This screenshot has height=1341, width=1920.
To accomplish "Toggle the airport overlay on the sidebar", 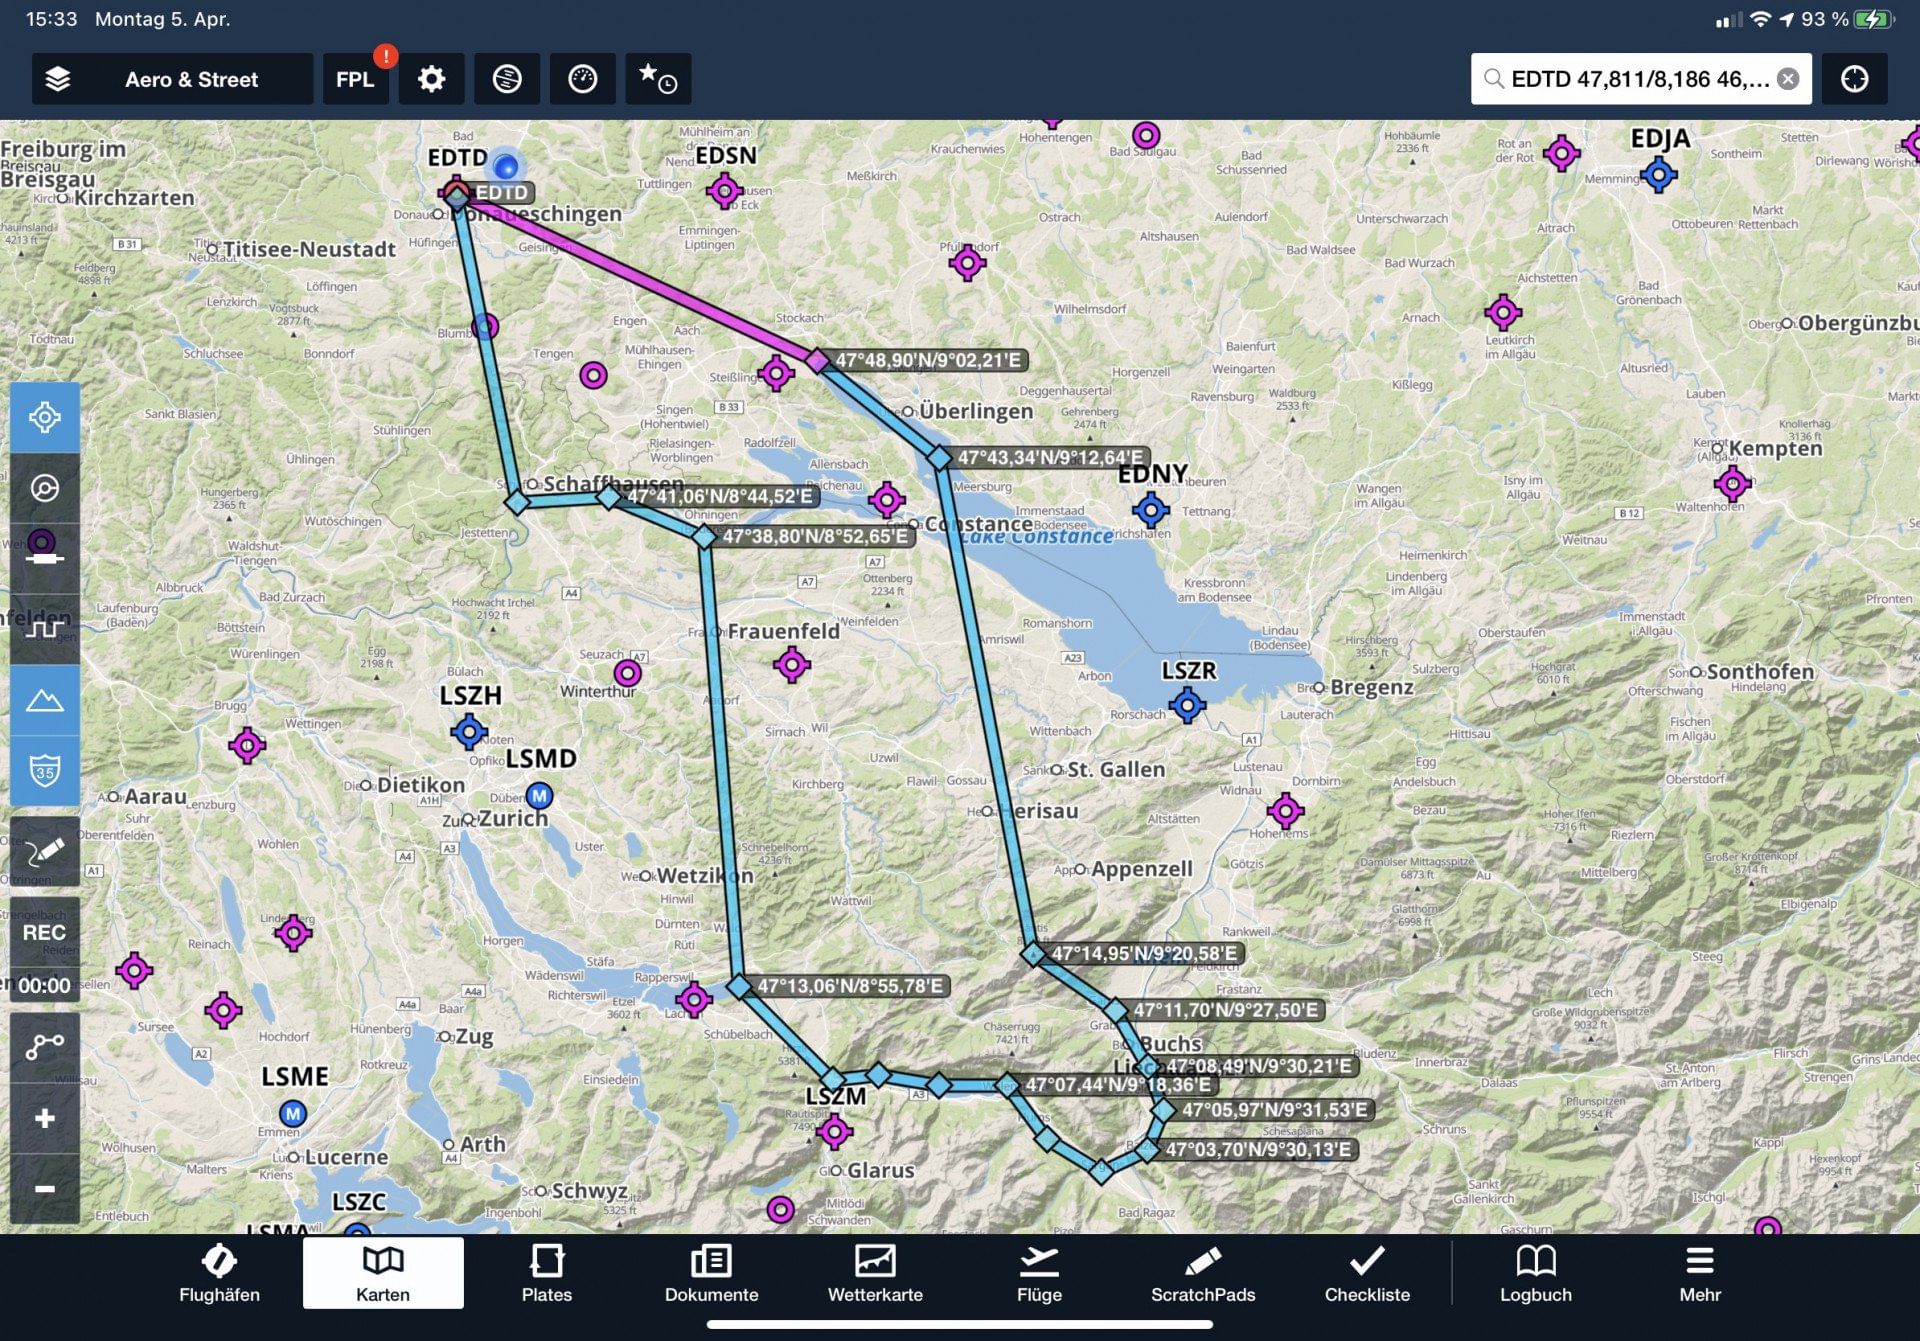I will pos(44,417).
